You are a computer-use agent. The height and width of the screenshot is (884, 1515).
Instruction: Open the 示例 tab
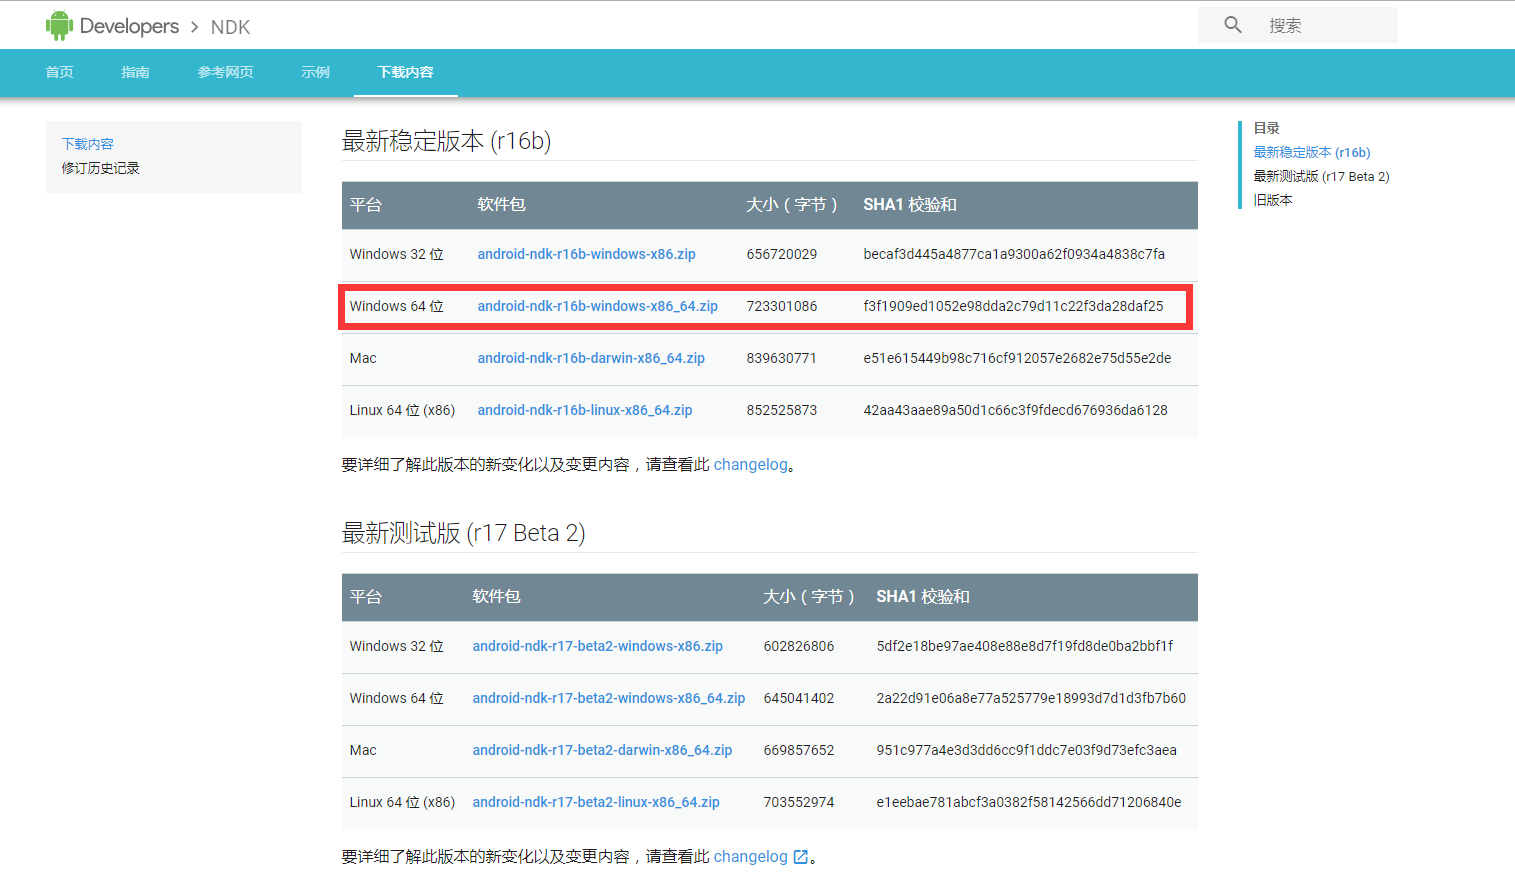(x=316, y=72)
